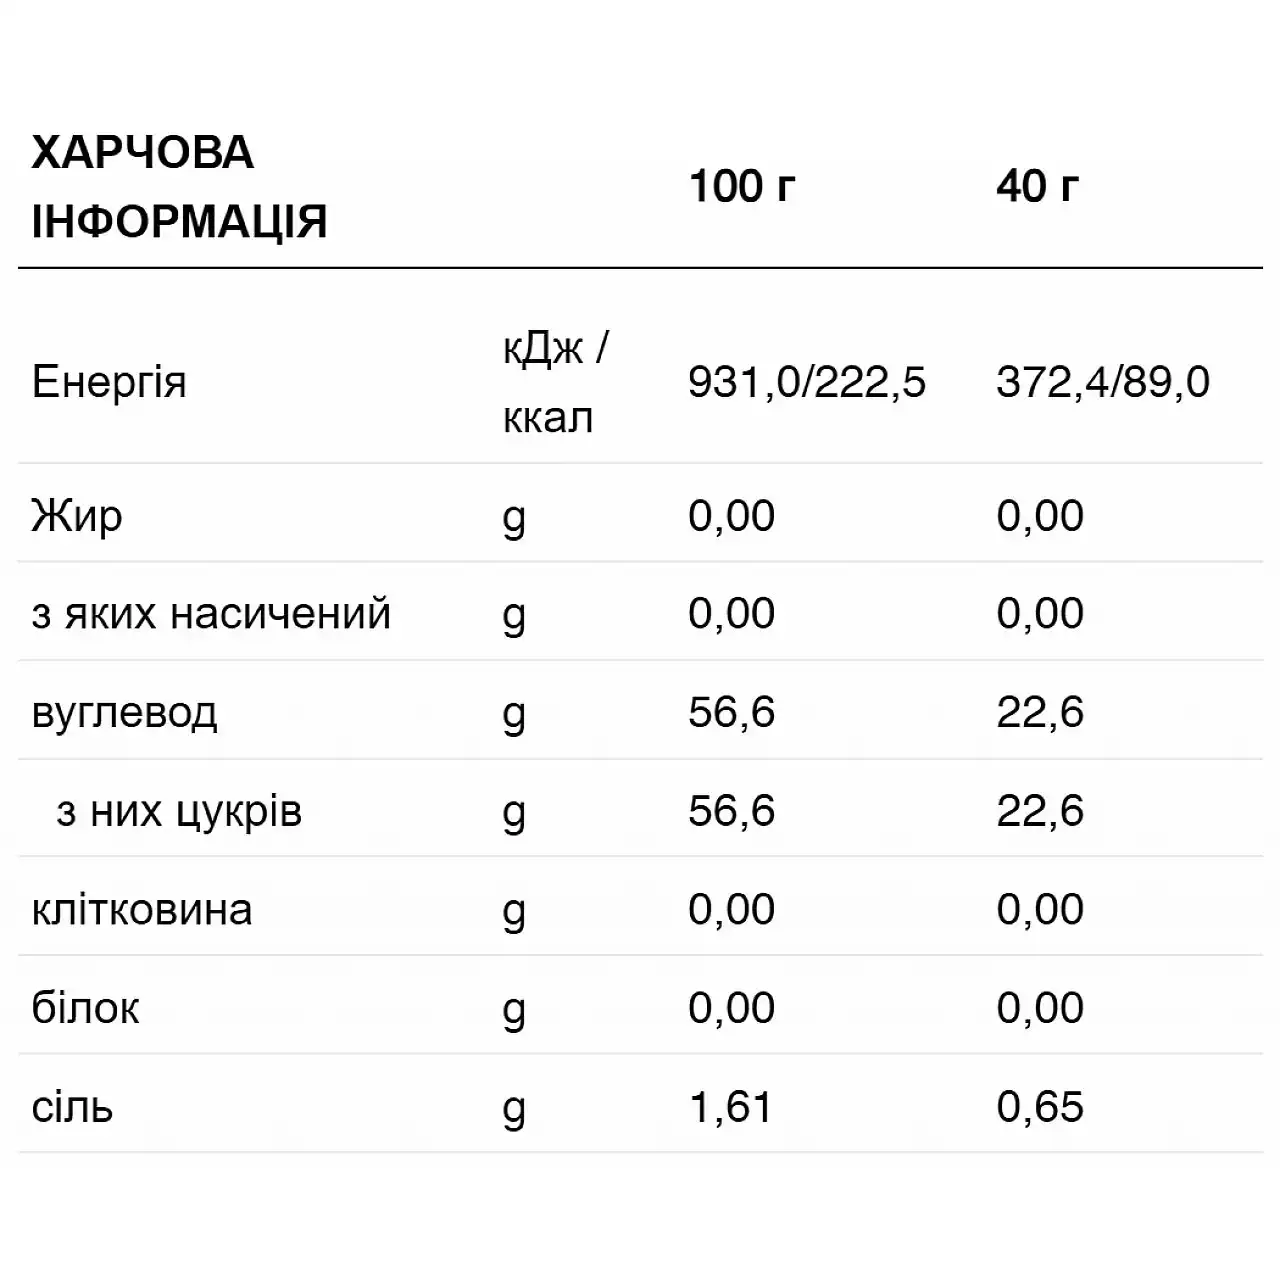
Task: Click the кДж / ккал unit text
Action: [x=556, y=383]
